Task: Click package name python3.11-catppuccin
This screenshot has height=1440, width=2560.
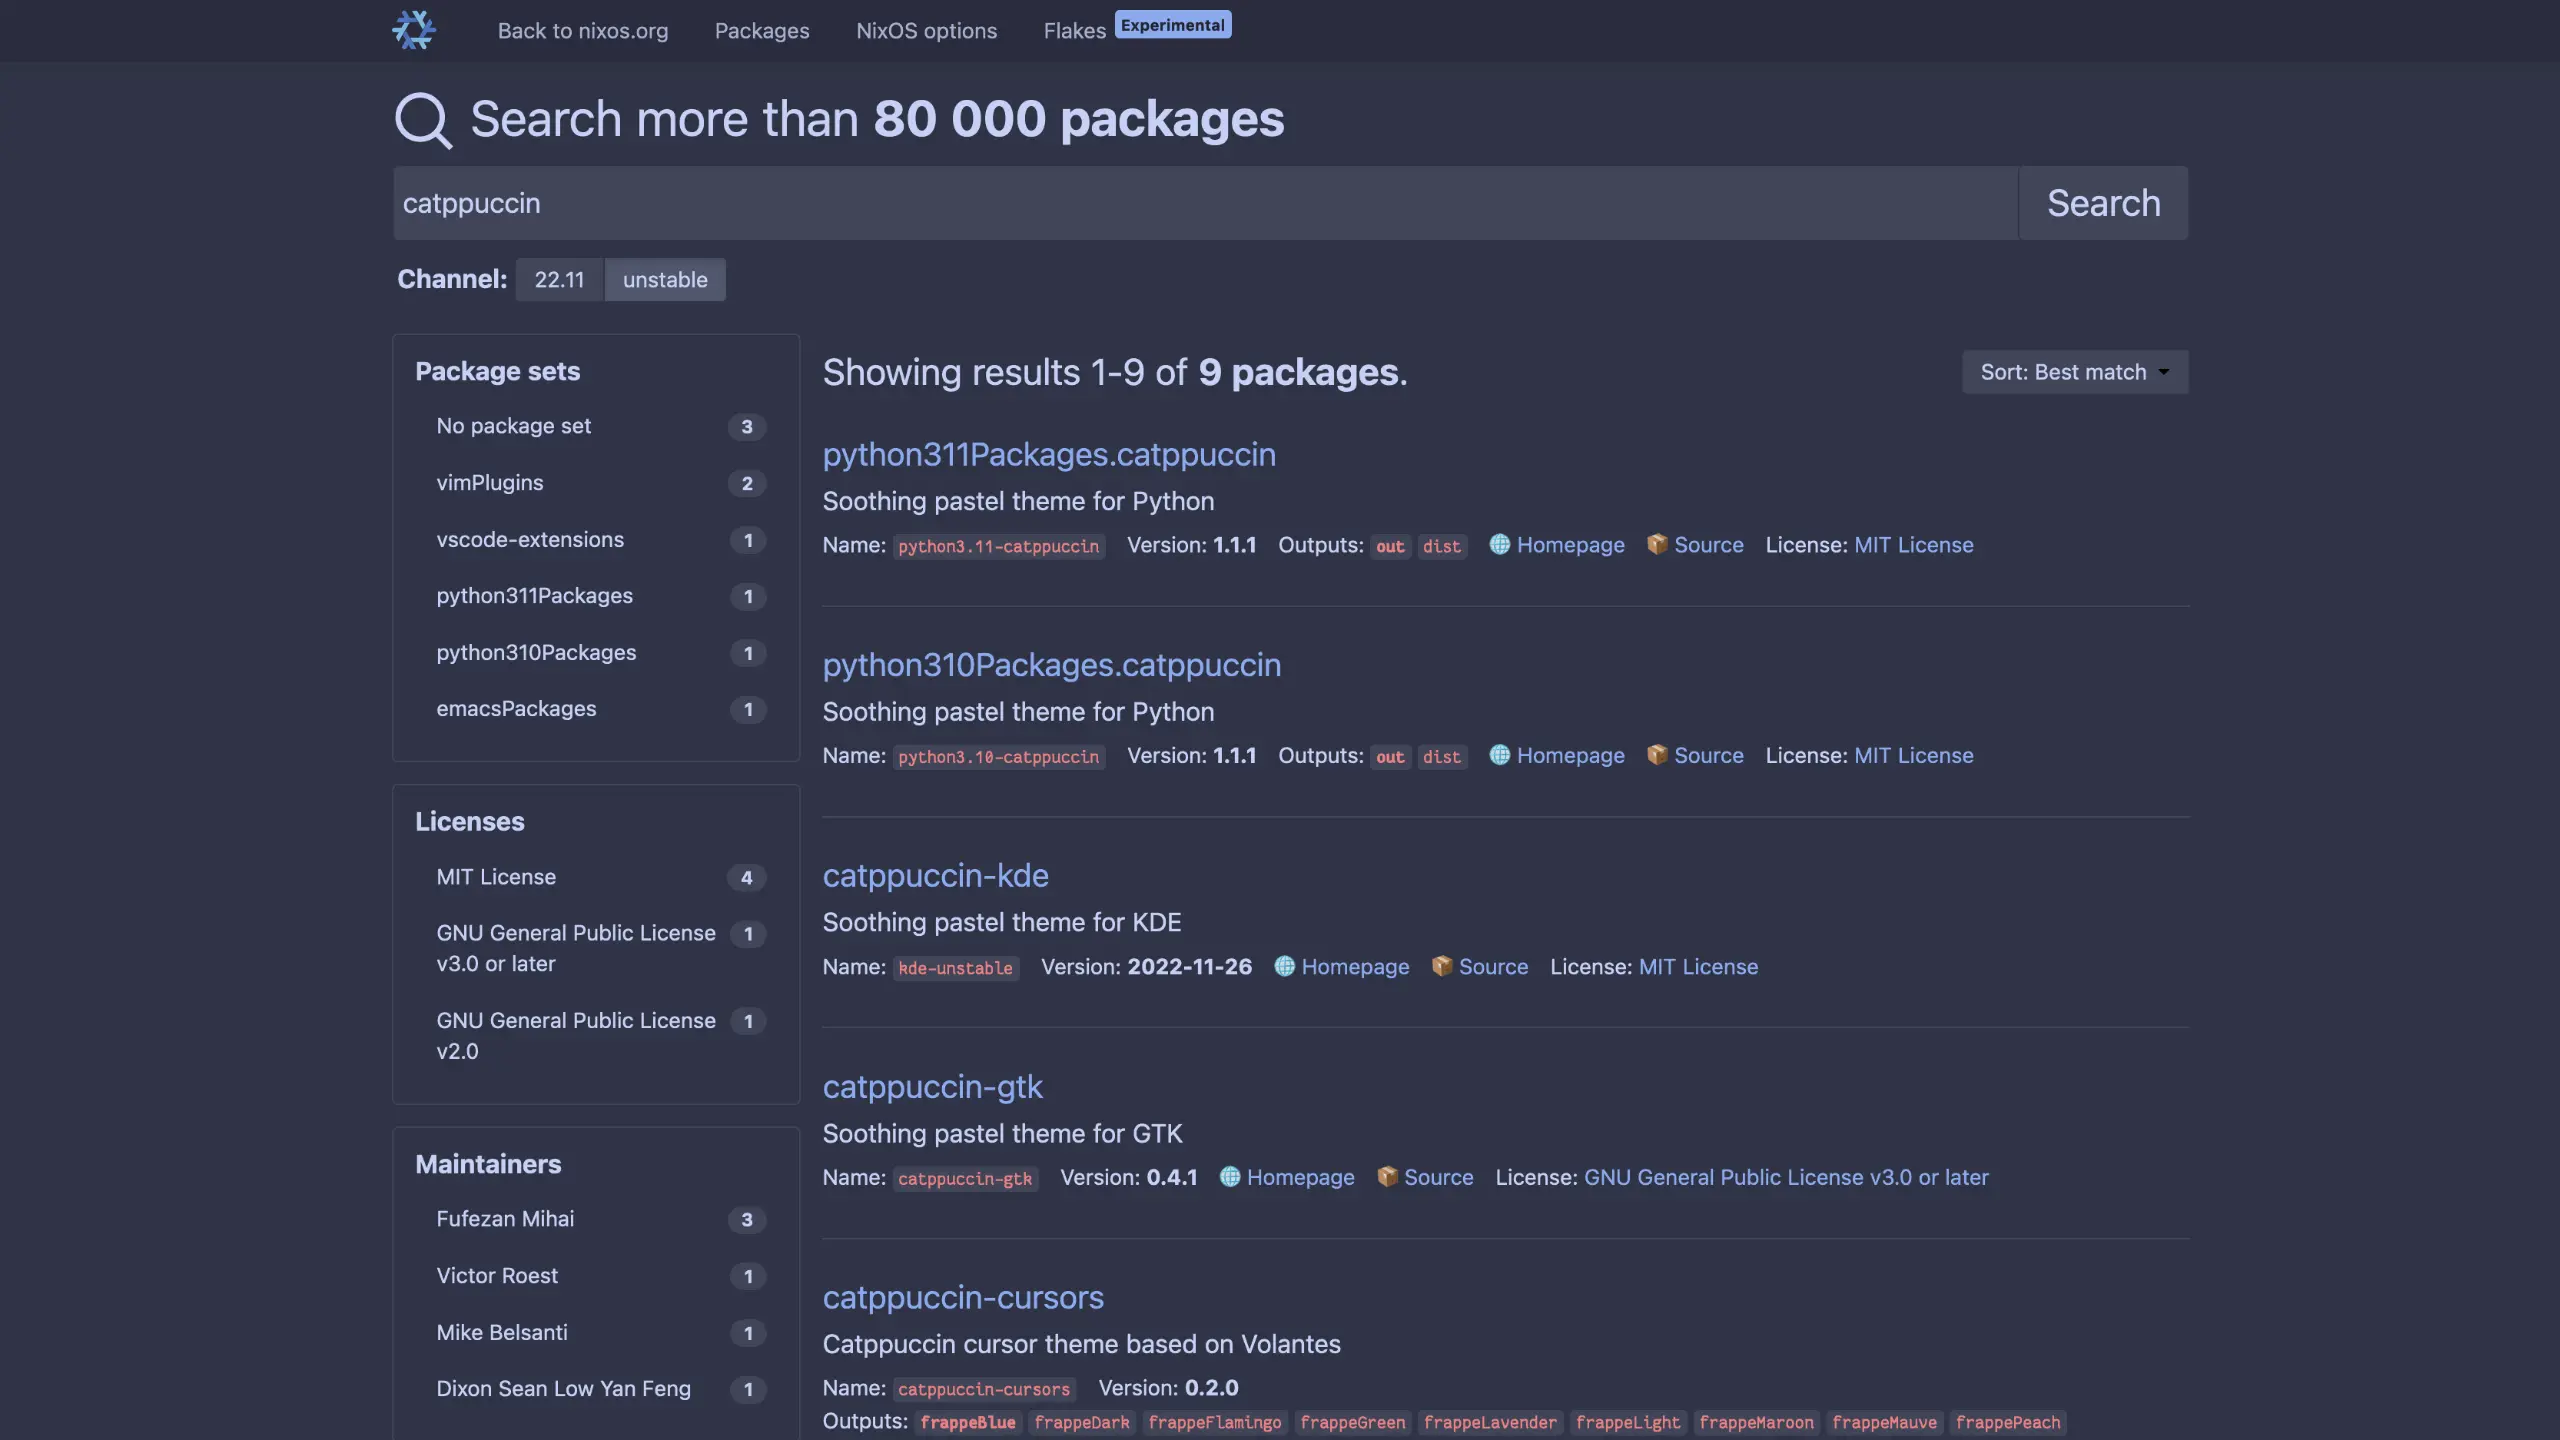Action: click(998, 546)
